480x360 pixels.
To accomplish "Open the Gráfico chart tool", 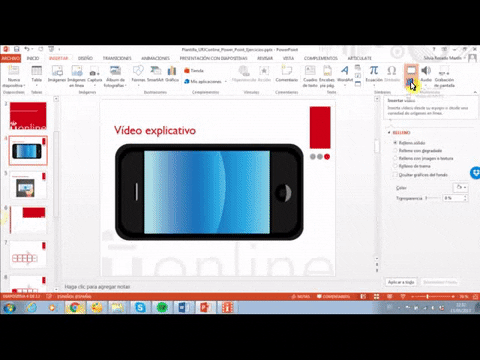I will 172,74.
